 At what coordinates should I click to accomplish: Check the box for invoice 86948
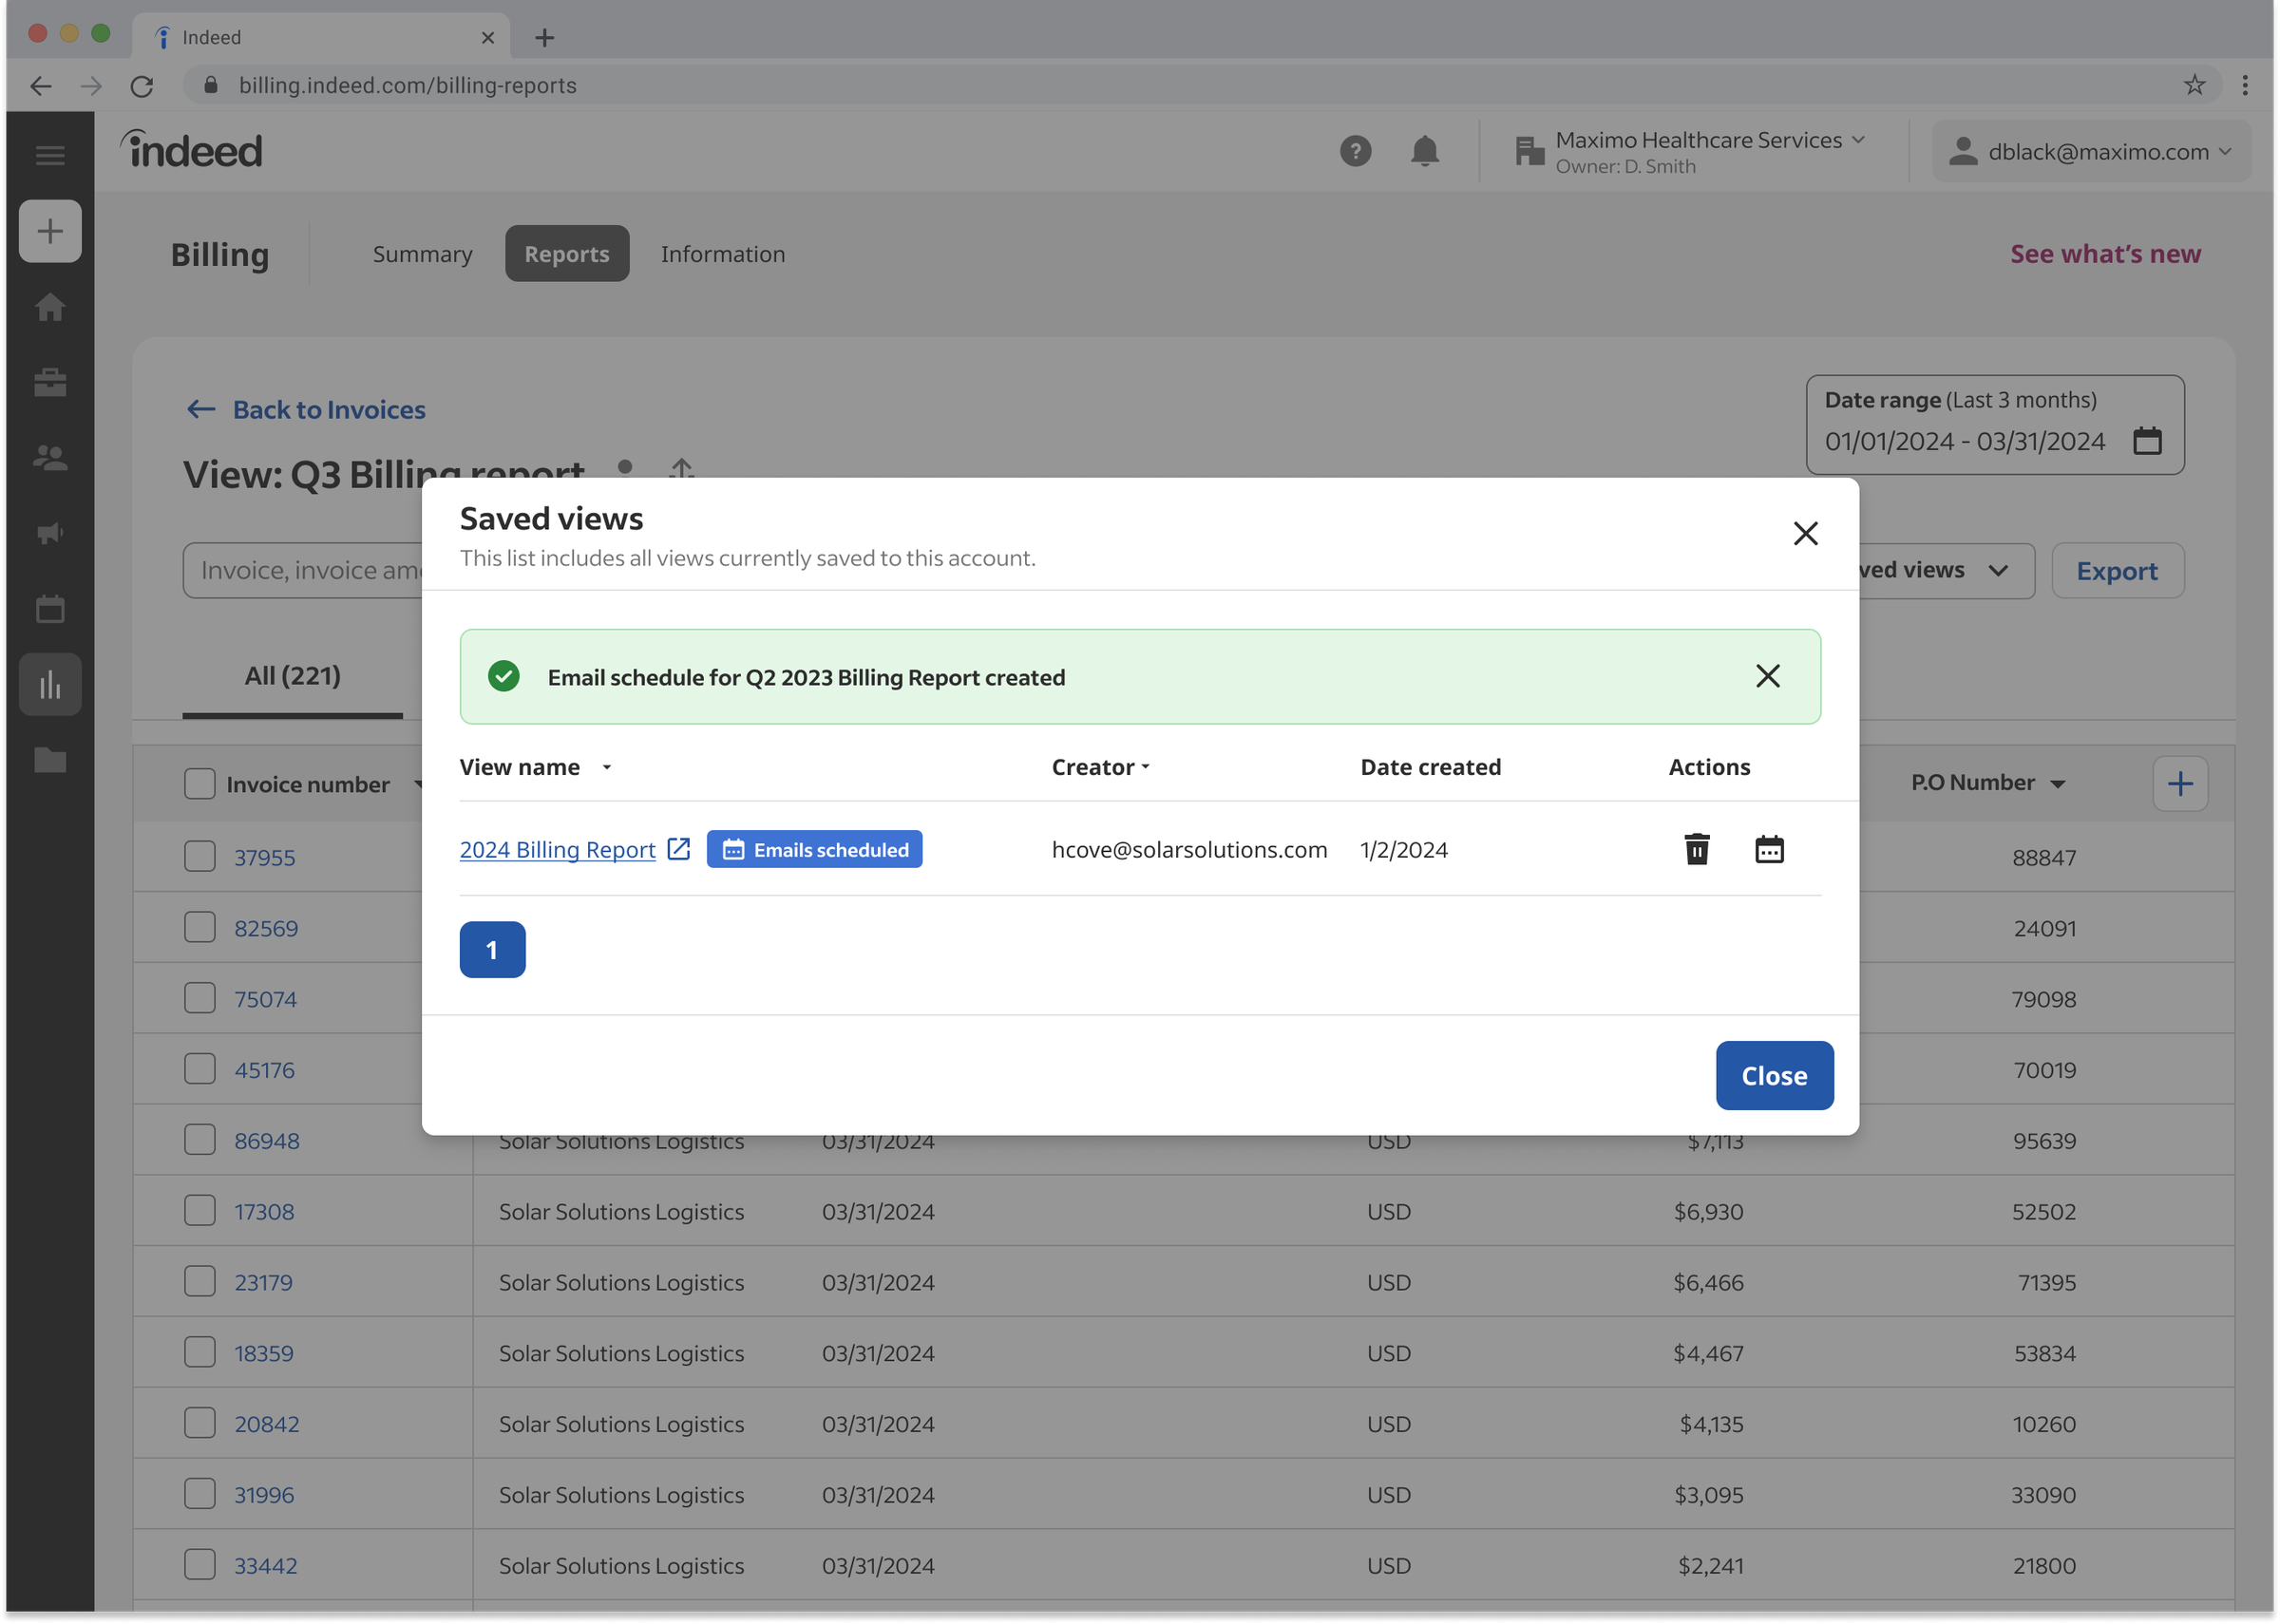[200, 1140]
